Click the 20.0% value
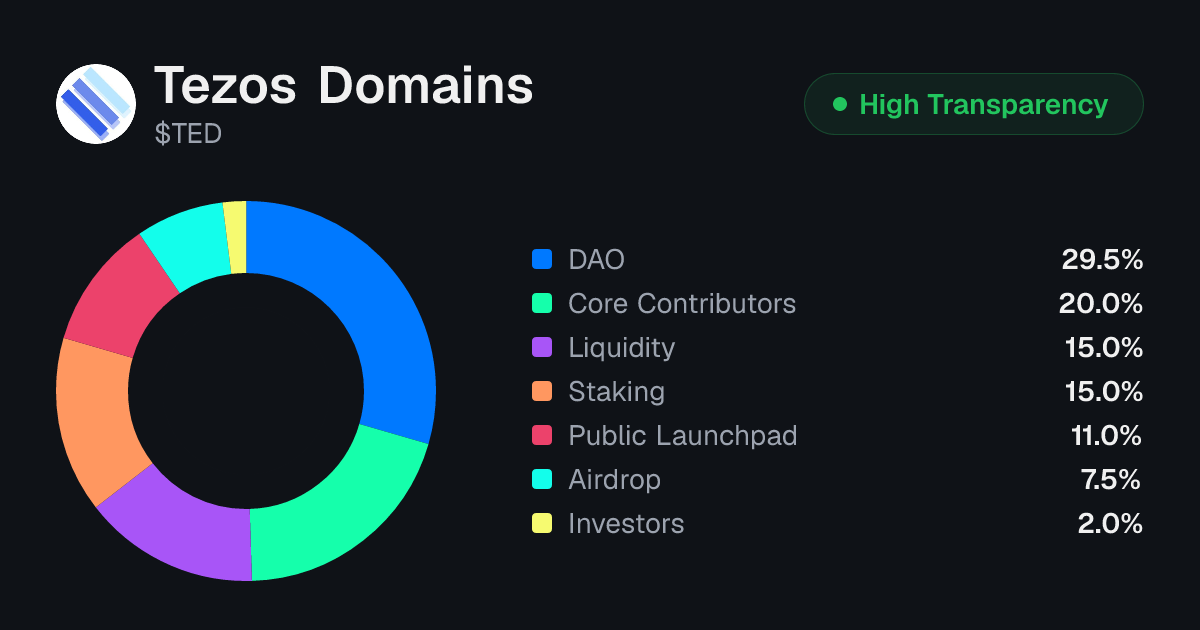The height and width of the screenshot is (630, 1200). click(x=1101, y=304)
